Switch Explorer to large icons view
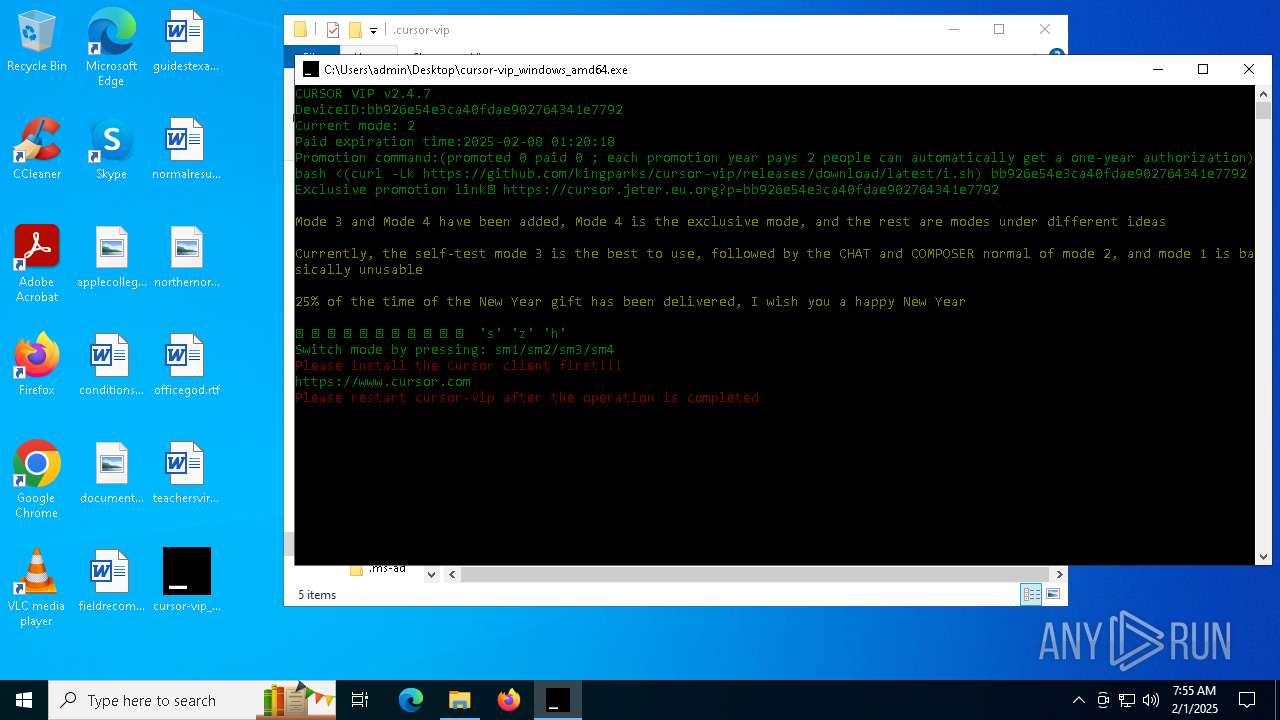 [1052, 594]
